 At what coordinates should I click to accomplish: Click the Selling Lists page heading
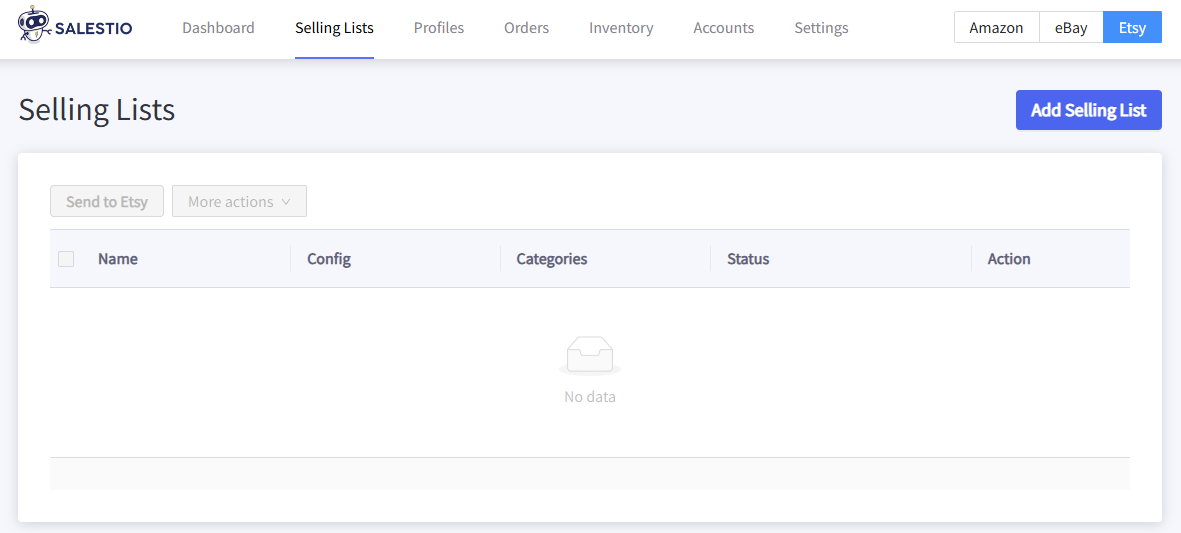(x=97, y=110)
